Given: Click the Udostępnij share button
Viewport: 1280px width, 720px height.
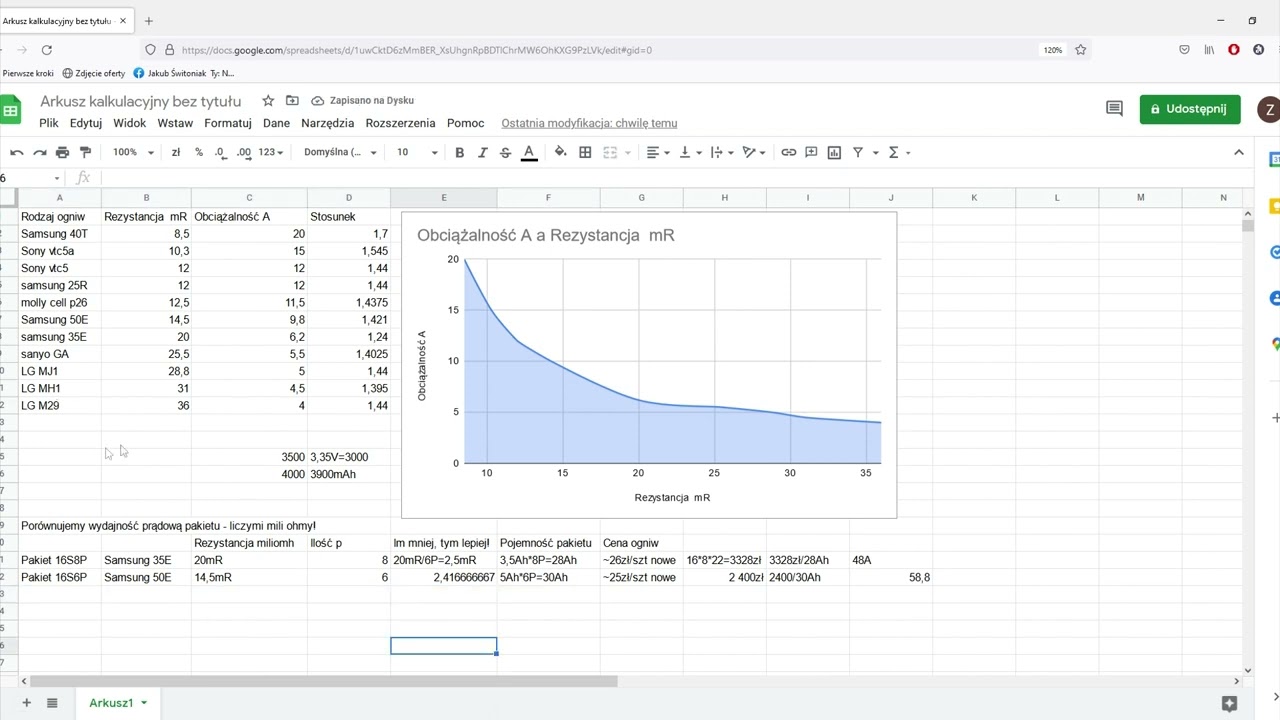Looking at the screenshot, I should coord(1190,109).
